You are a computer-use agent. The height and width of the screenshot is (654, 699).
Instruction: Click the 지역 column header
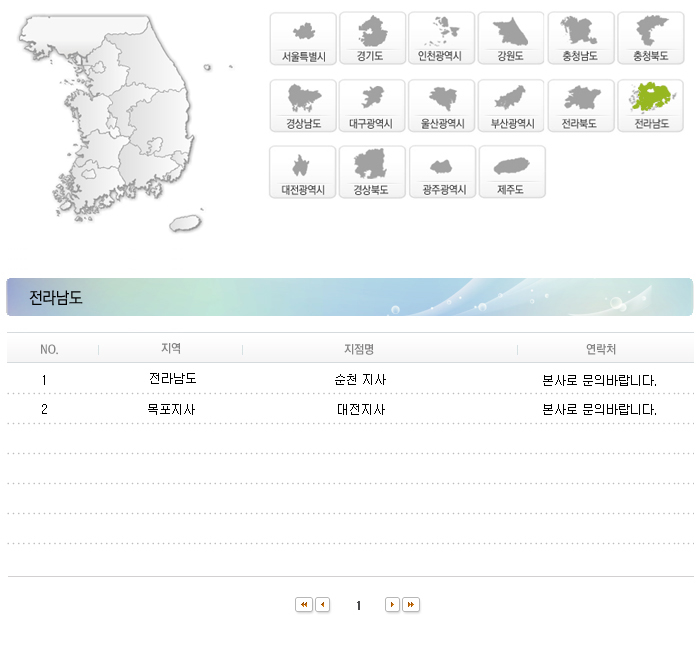171,348
